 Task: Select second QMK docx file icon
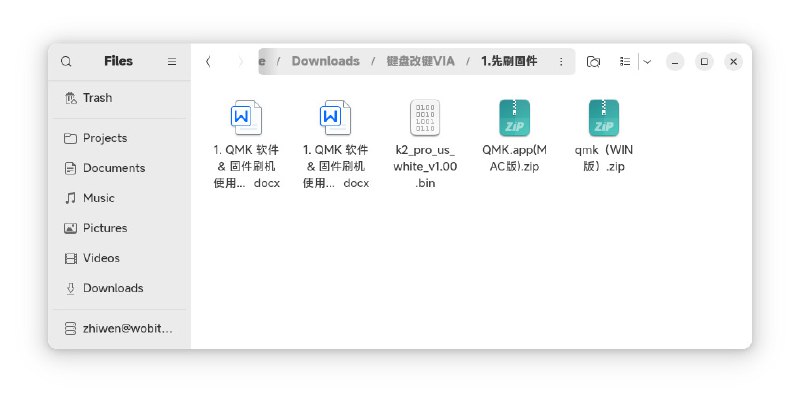[x=336, y=117]
